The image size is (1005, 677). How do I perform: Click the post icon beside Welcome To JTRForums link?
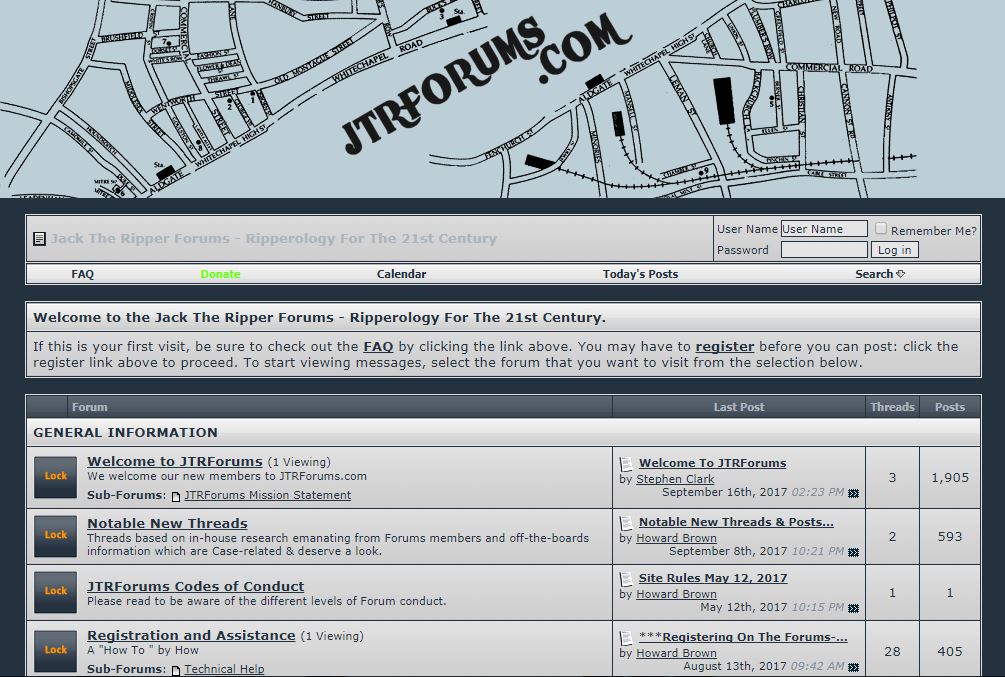626,462
